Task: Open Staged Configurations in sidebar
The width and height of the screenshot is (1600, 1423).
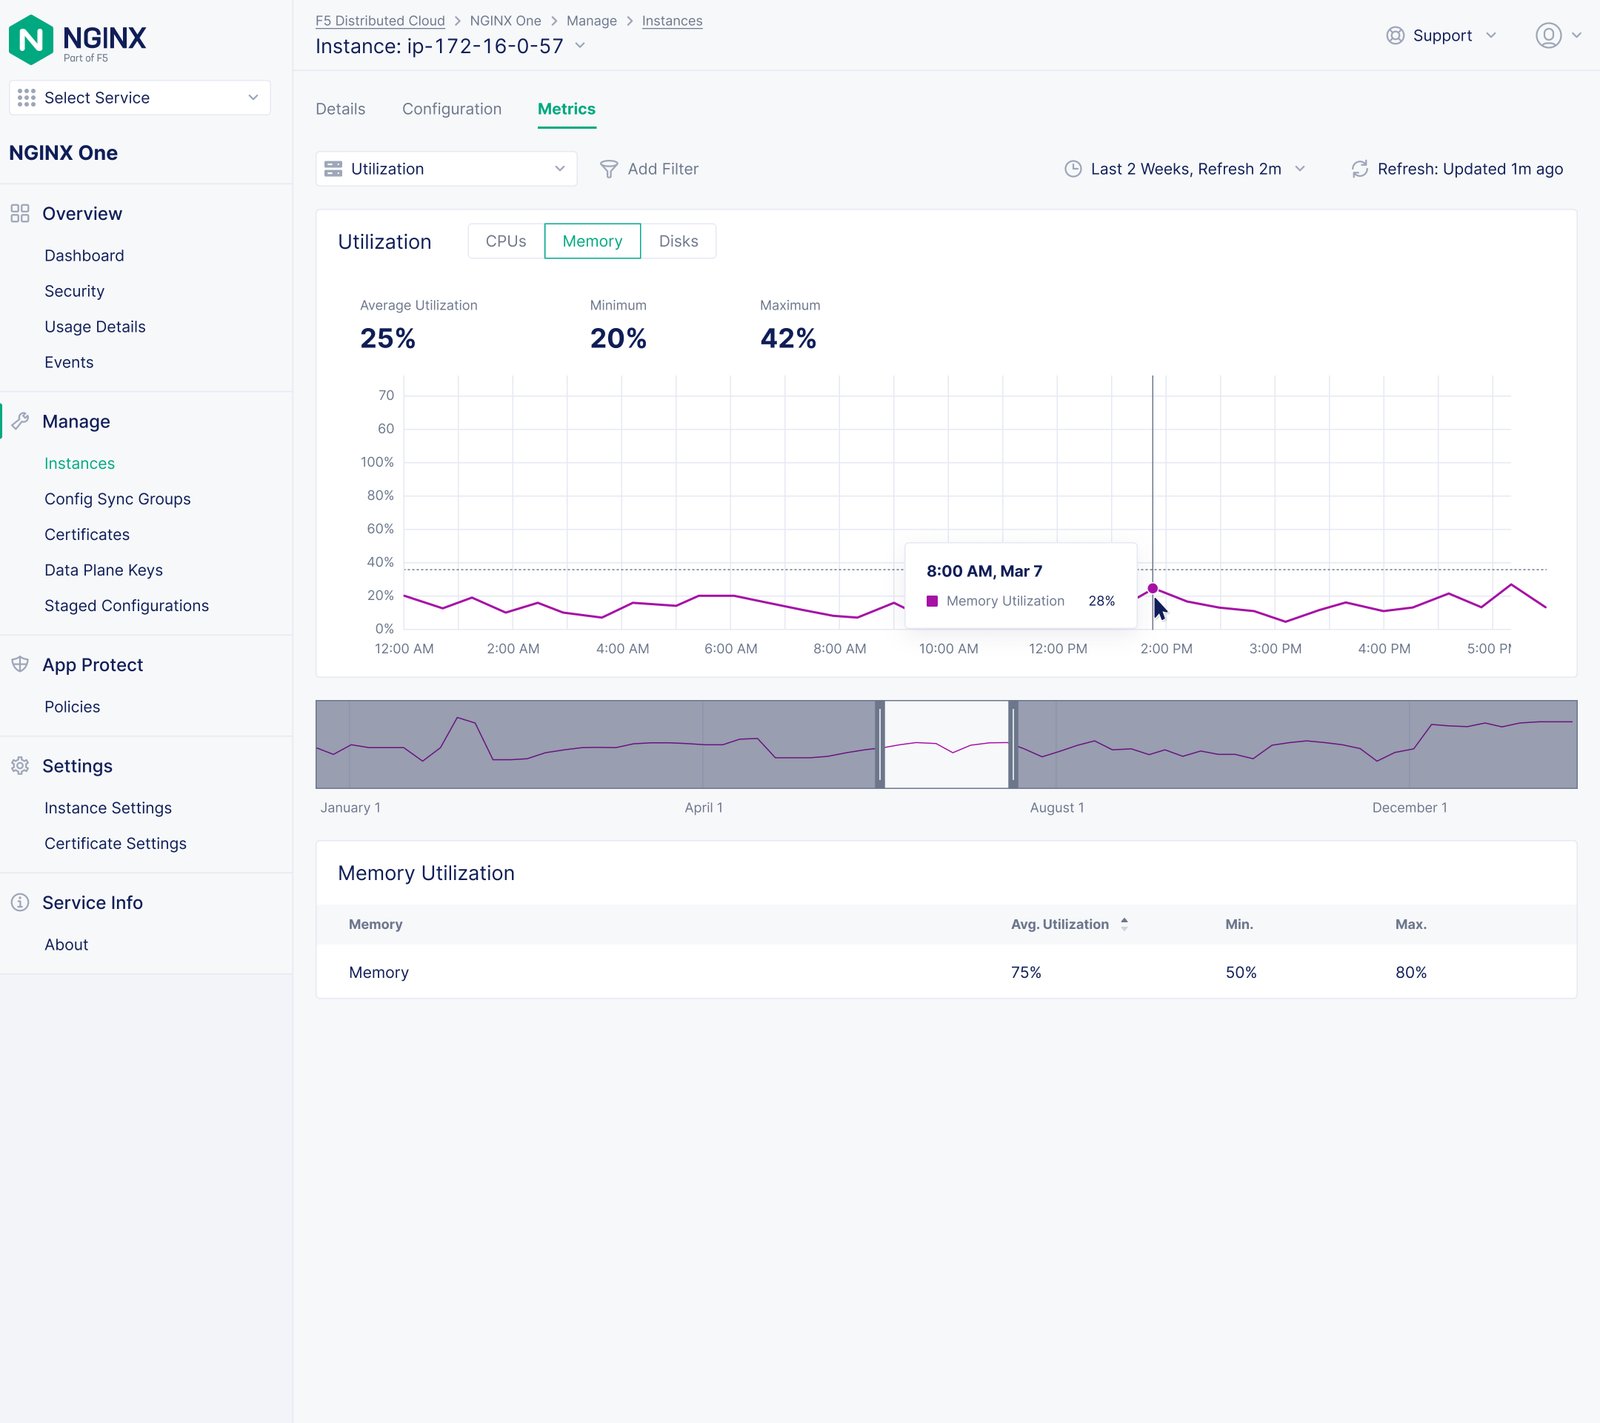Action: click(127, 606)
